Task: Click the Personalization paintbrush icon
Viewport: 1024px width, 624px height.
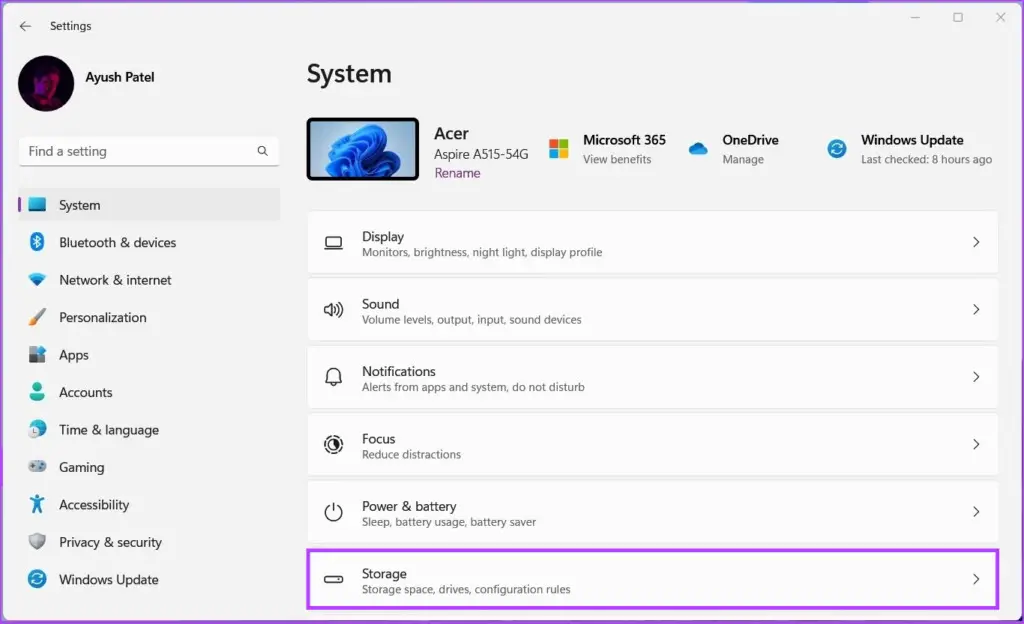Action: tap(37, 317)
